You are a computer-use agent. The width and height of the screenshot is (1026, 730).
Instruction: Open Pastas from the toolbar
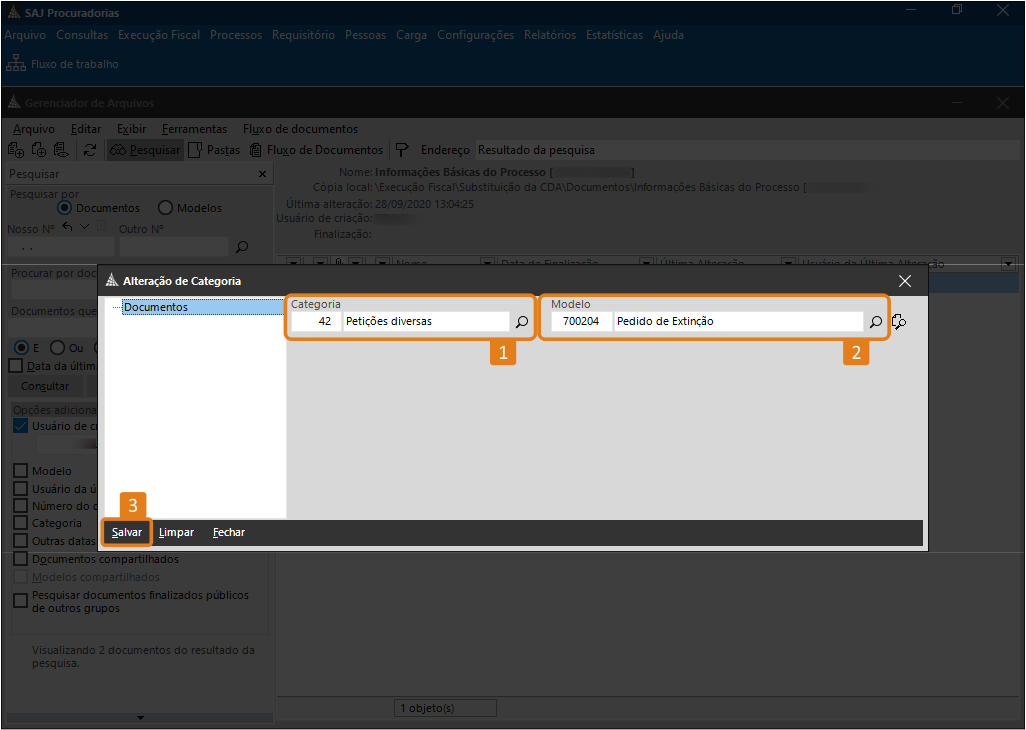click(214, 150)
